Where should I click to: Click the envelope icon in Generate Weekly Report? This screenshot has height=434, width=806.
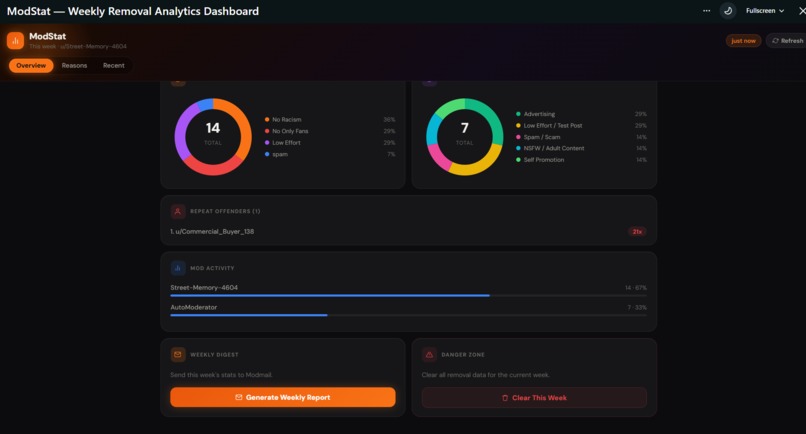[x=239, y=397]
